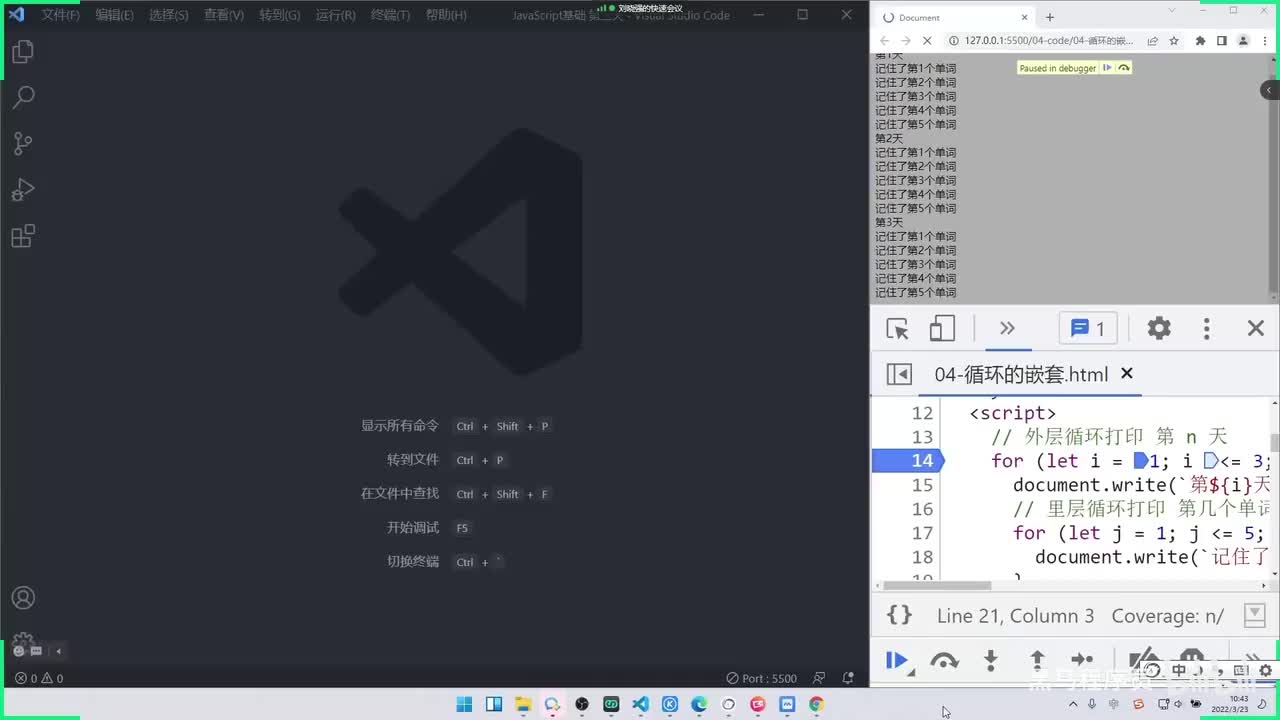Click the horizontal scrollbar of source code

pyautogui.click(x=935, y=586)
